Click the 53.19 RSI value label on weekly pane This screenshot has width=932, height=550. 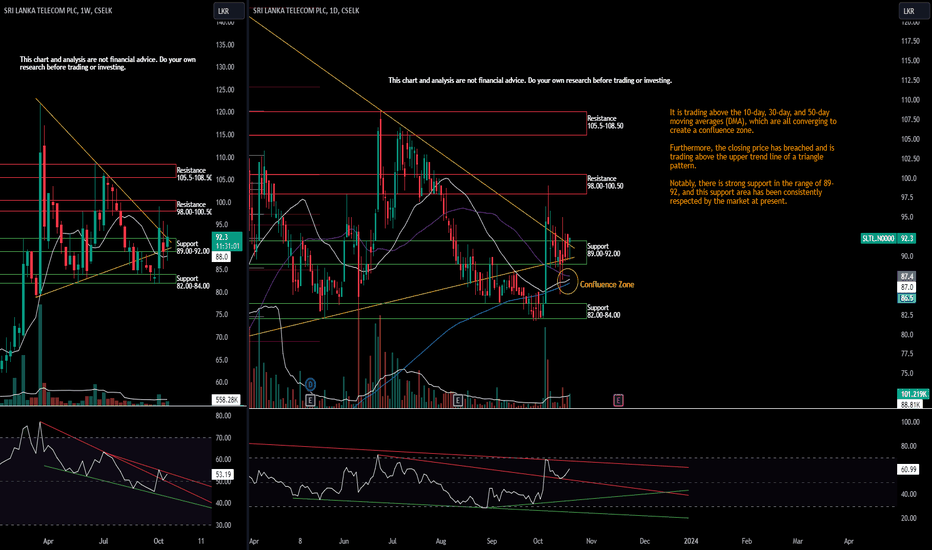tap(223, 474)
